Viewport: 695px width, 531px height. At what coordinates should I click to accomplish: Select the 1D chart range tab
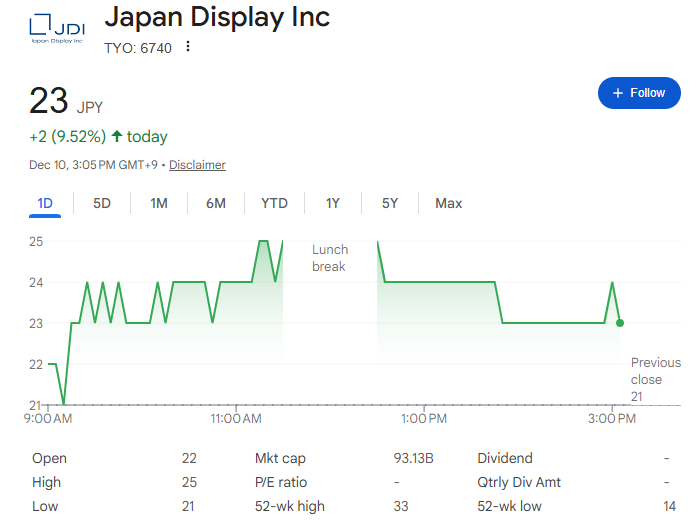(x=45, y=203)
